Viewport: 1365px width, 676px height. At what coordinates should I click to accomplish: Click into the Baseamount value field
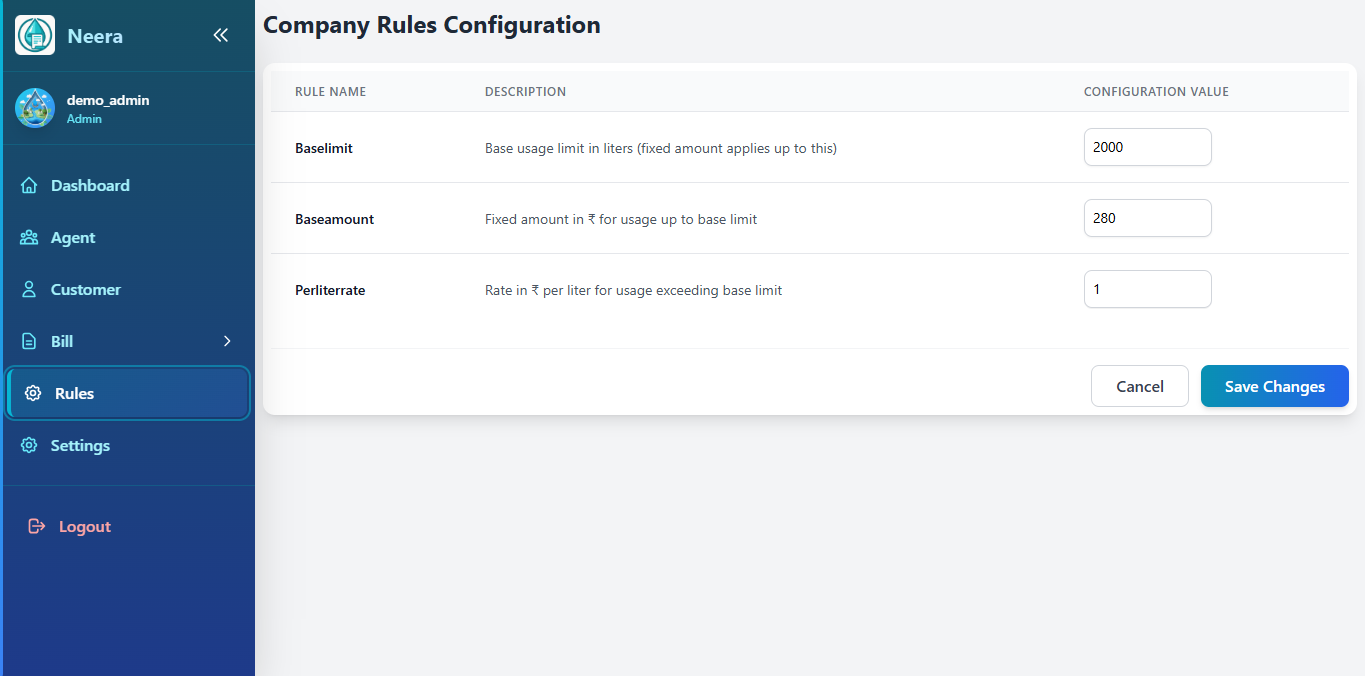pyautogui.click(x=1147, y=218)
